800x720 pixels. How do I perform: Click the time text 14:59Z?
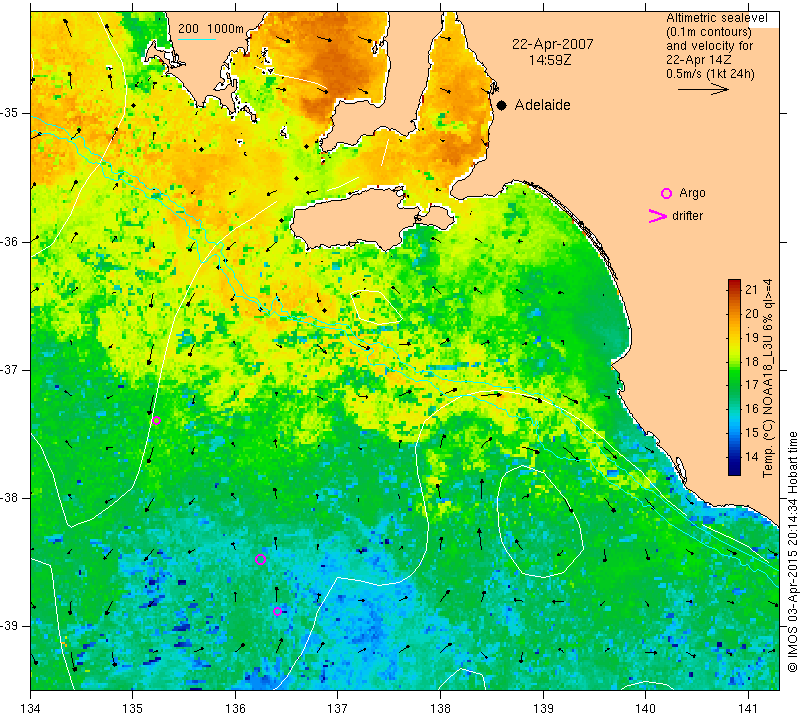(549, 60)
